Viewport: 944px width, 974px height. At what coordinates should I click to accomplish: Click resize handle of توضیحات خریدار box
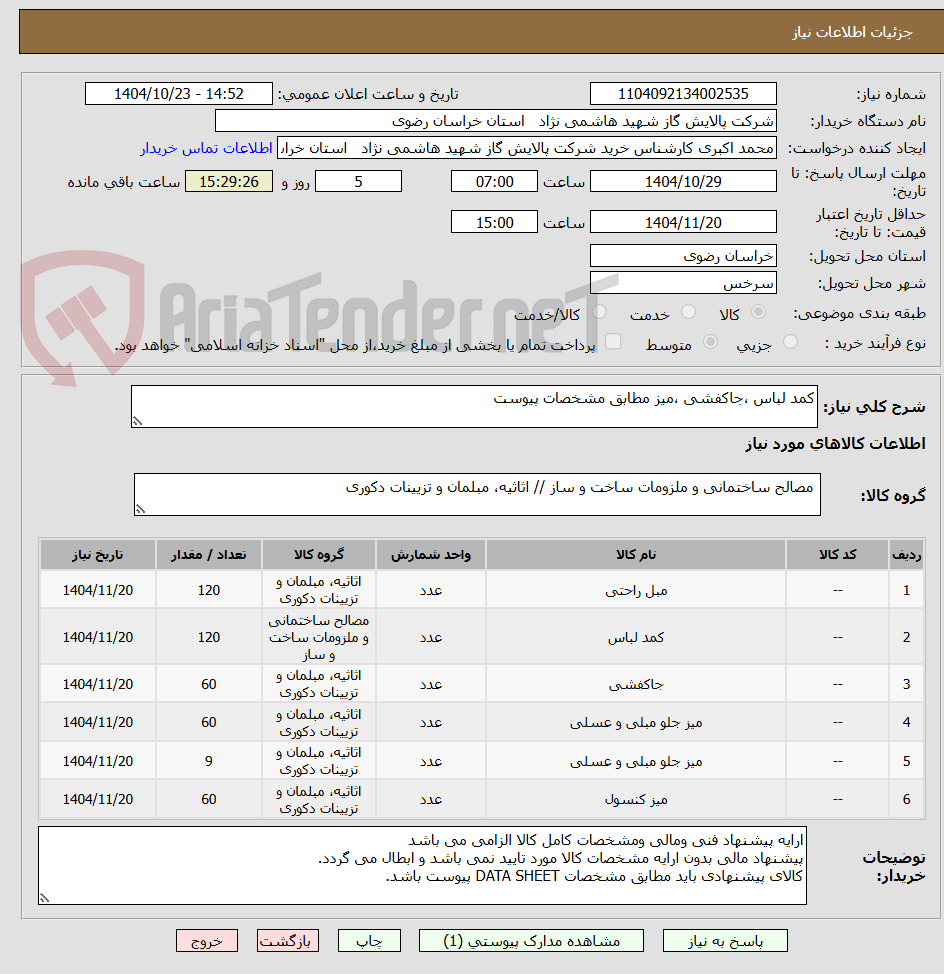click(44, 898)
